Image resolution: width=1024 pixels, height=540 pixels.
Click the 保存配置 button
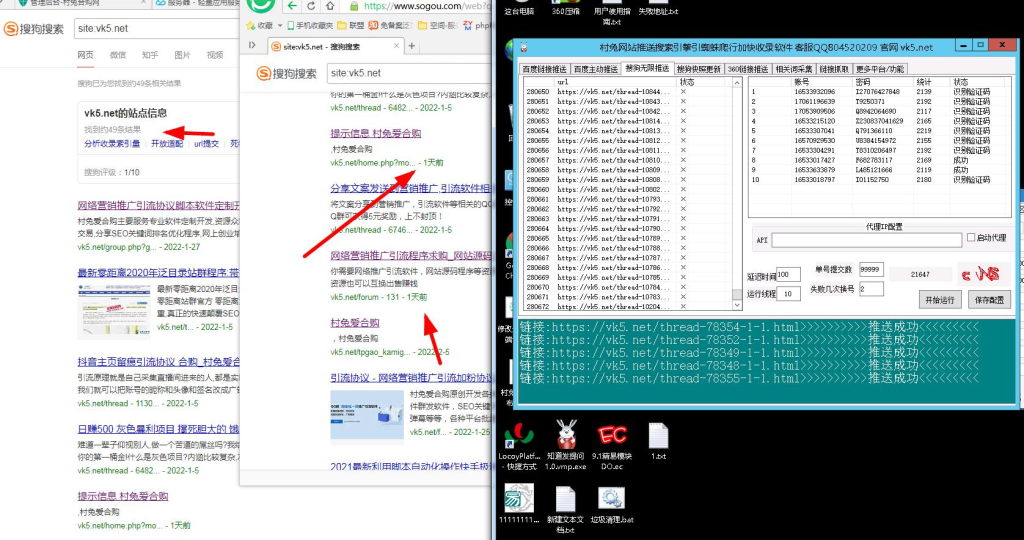[989, 300]
